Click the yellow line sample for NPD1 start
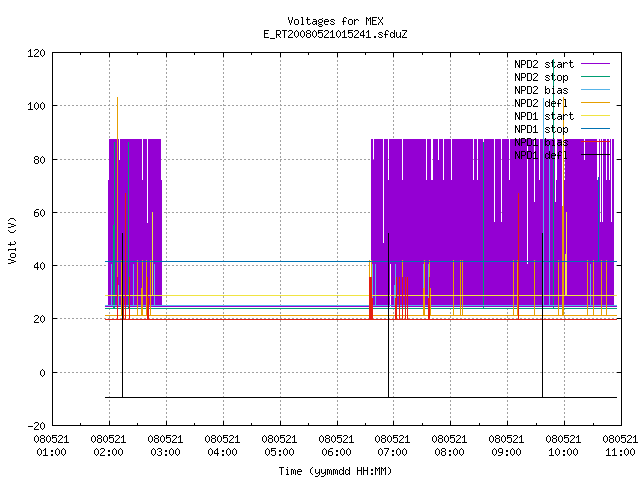This screenshot has height=480, width=640. coord(596,116)
